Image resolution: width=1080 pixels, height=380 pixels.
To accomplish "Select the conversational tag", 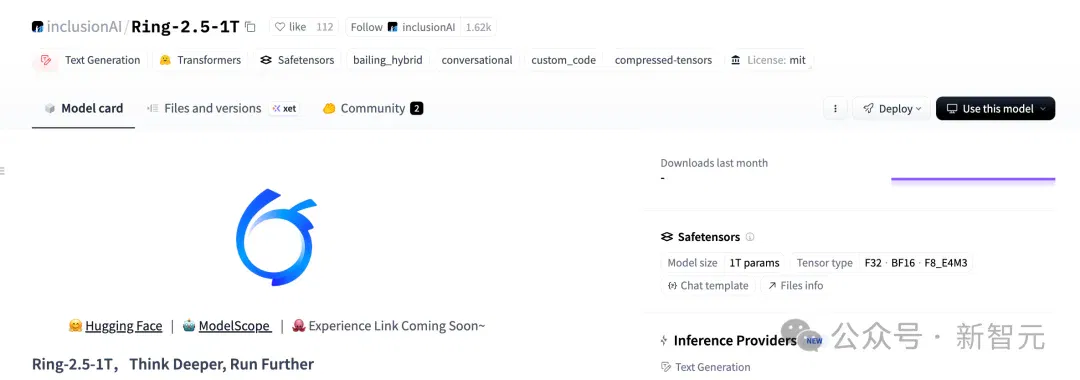I will [x=477, y=60].
